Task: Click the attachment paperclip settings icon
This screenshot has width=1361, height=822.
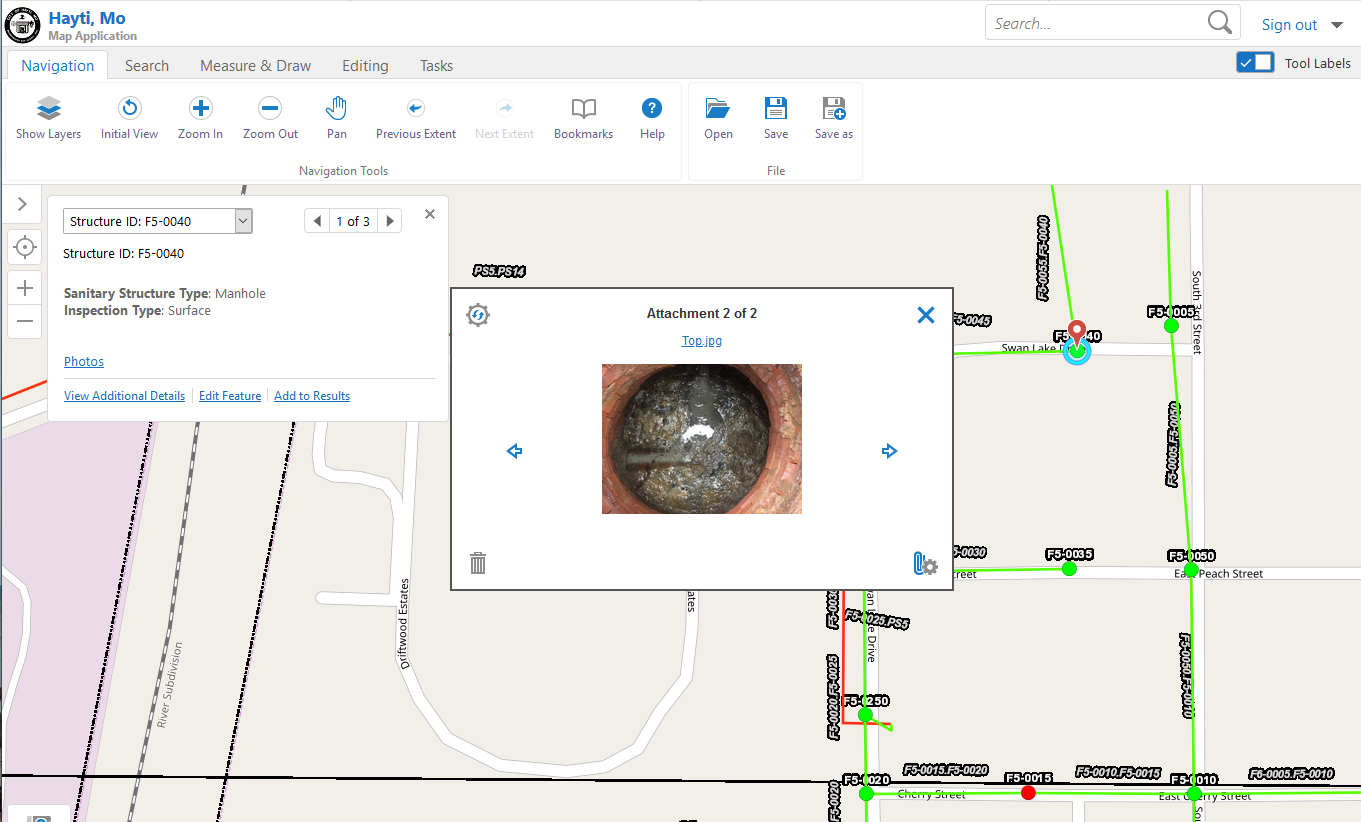Action: (925, 564)
